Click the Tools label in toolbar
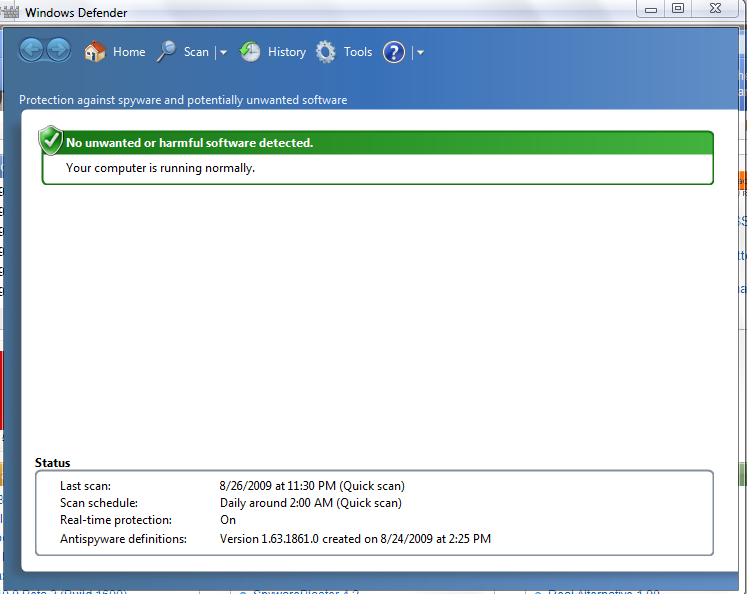The image size is (747, 594). (x=358, y=51)
